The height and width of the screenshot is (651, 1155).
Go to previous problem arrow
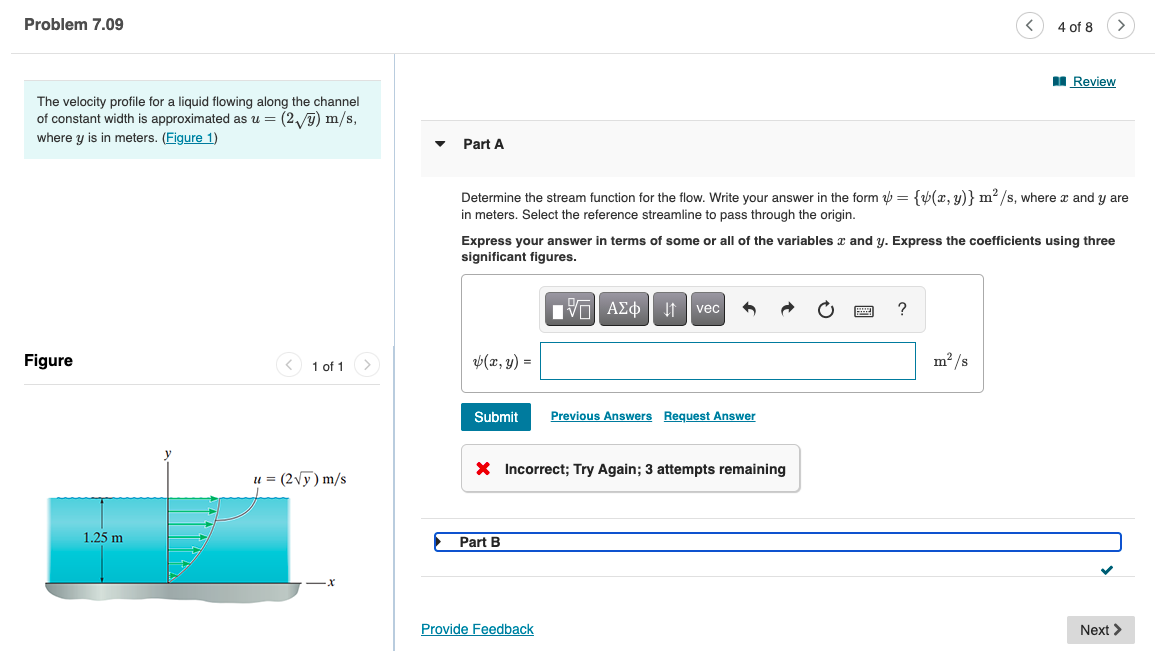point(1029,26)
